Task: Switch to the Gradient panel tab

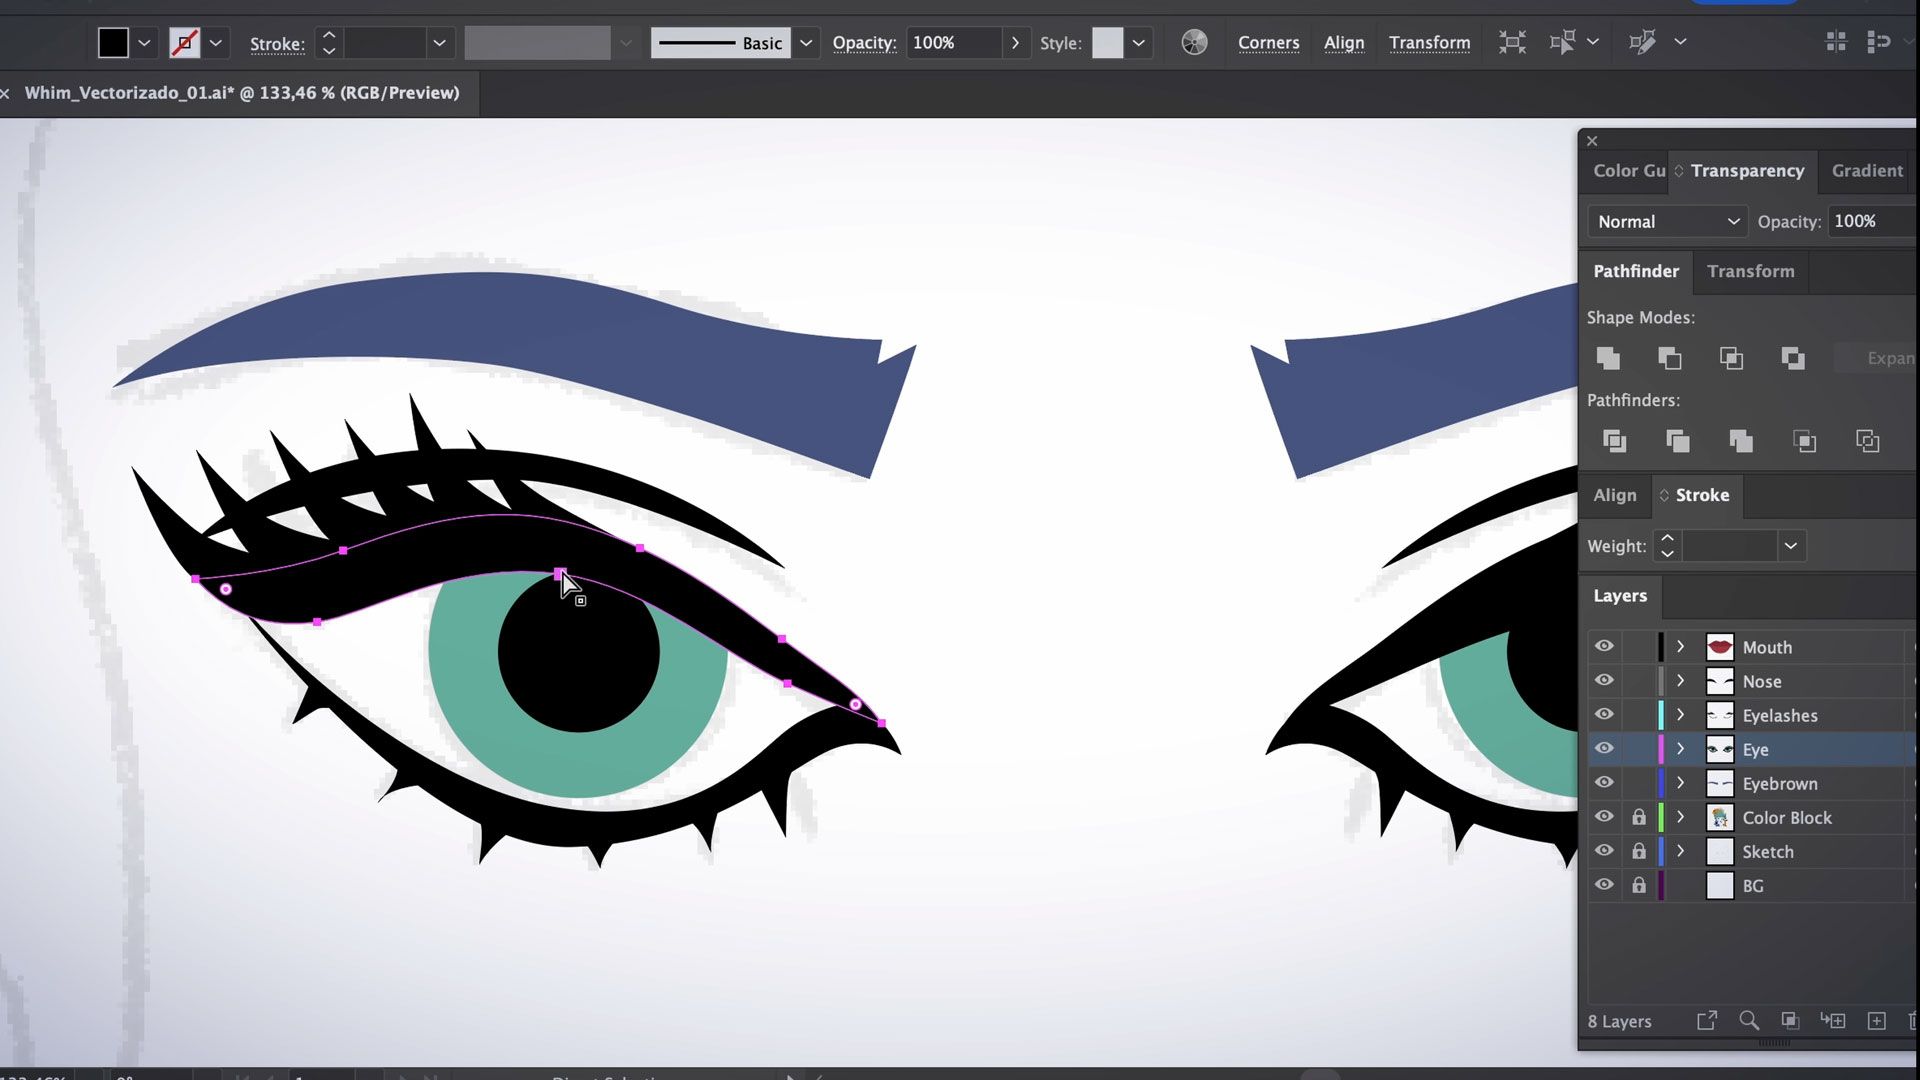Action: click(x=1866, y=170)
